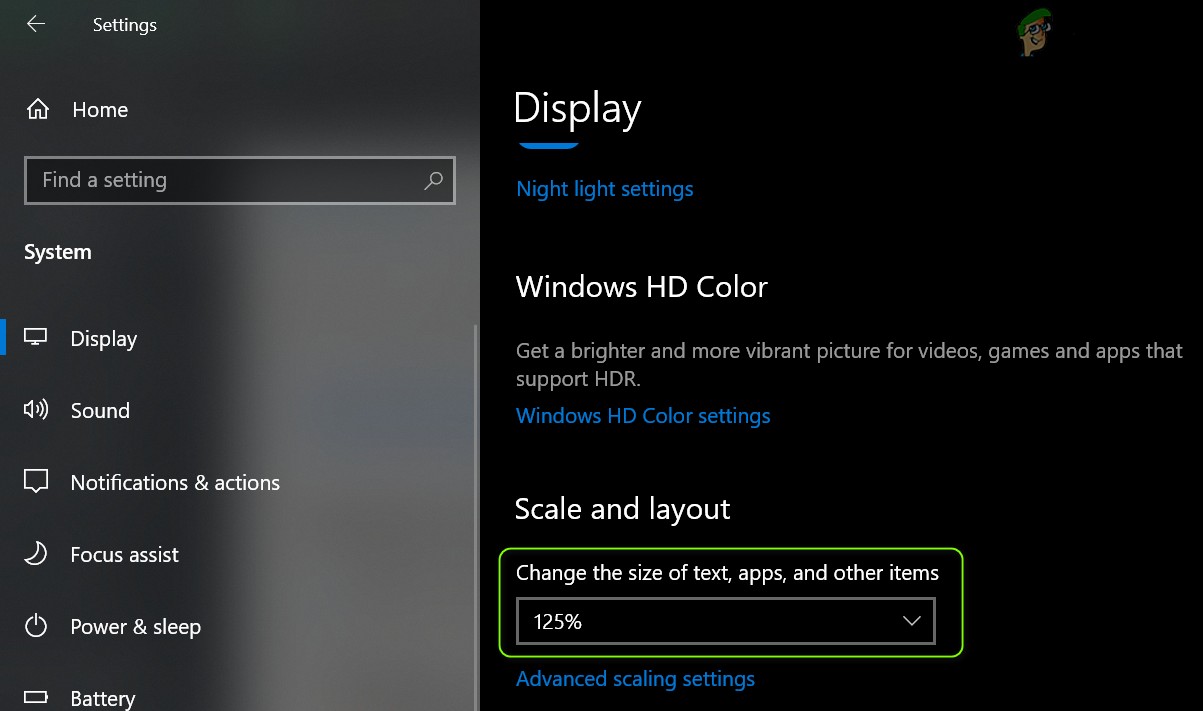This screenshot has height=711, width=1203.
Task: Change scaling from 125% using the dropdown
Action: (725, 621)
